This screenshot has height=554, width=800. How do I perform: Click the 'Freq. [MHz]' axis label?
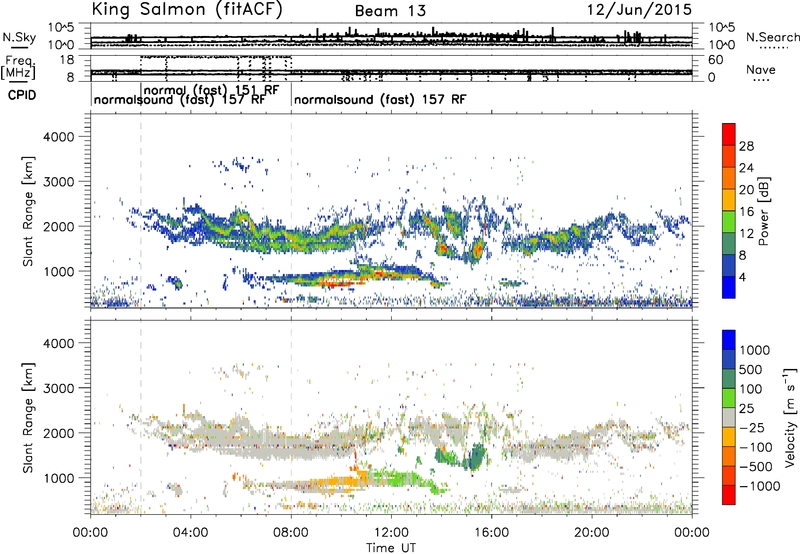(18, 67)
